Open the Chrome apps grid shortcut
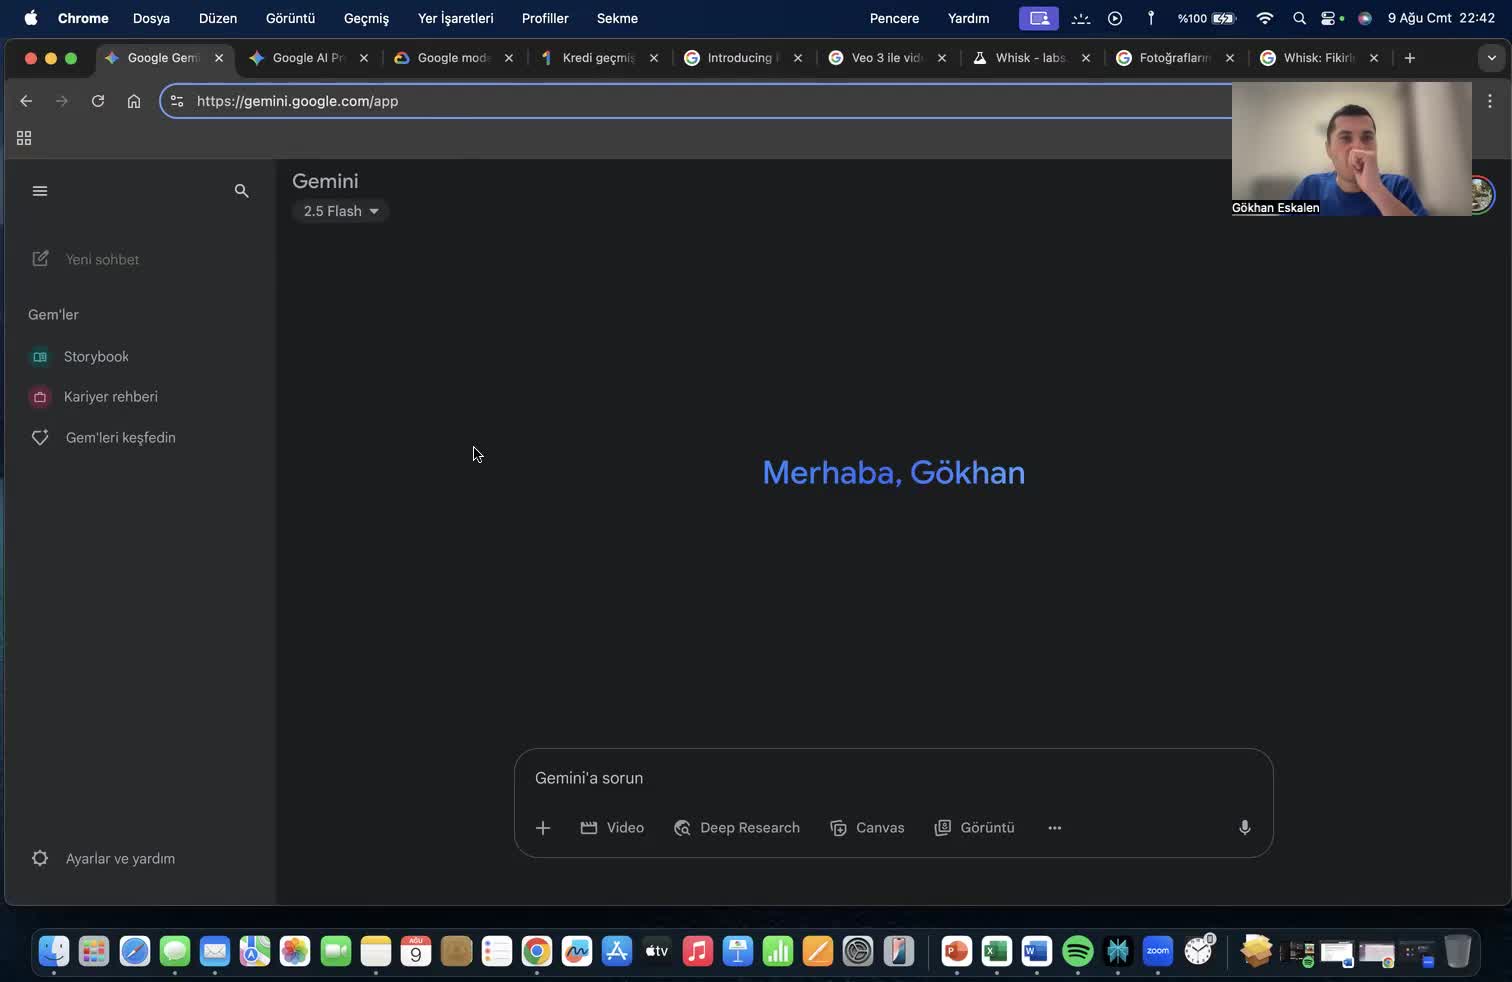 [24, 138]
